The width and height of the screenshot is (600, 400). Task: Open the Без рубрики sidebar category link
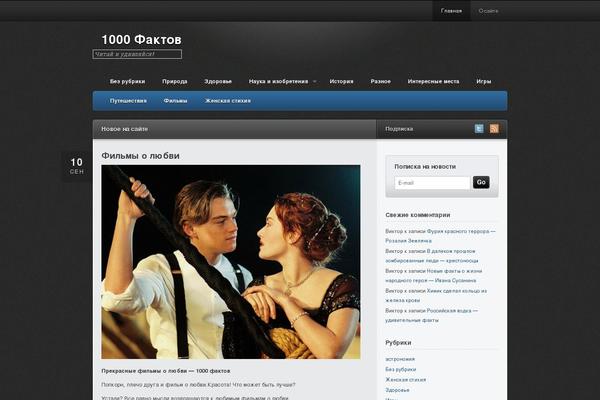pos(401,369)
